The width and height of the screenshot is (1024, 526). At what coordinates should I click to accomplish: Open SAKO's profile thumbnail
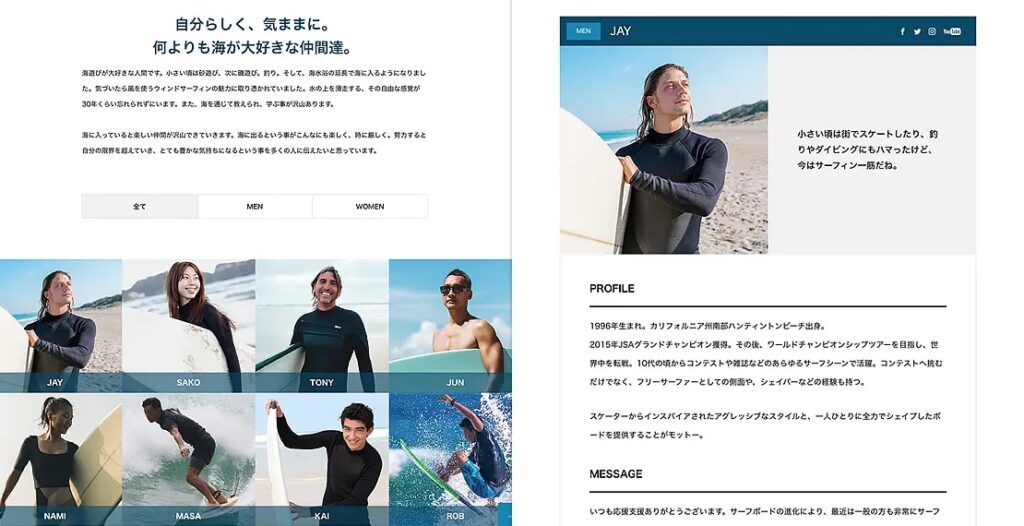click(x=189, y=325)
